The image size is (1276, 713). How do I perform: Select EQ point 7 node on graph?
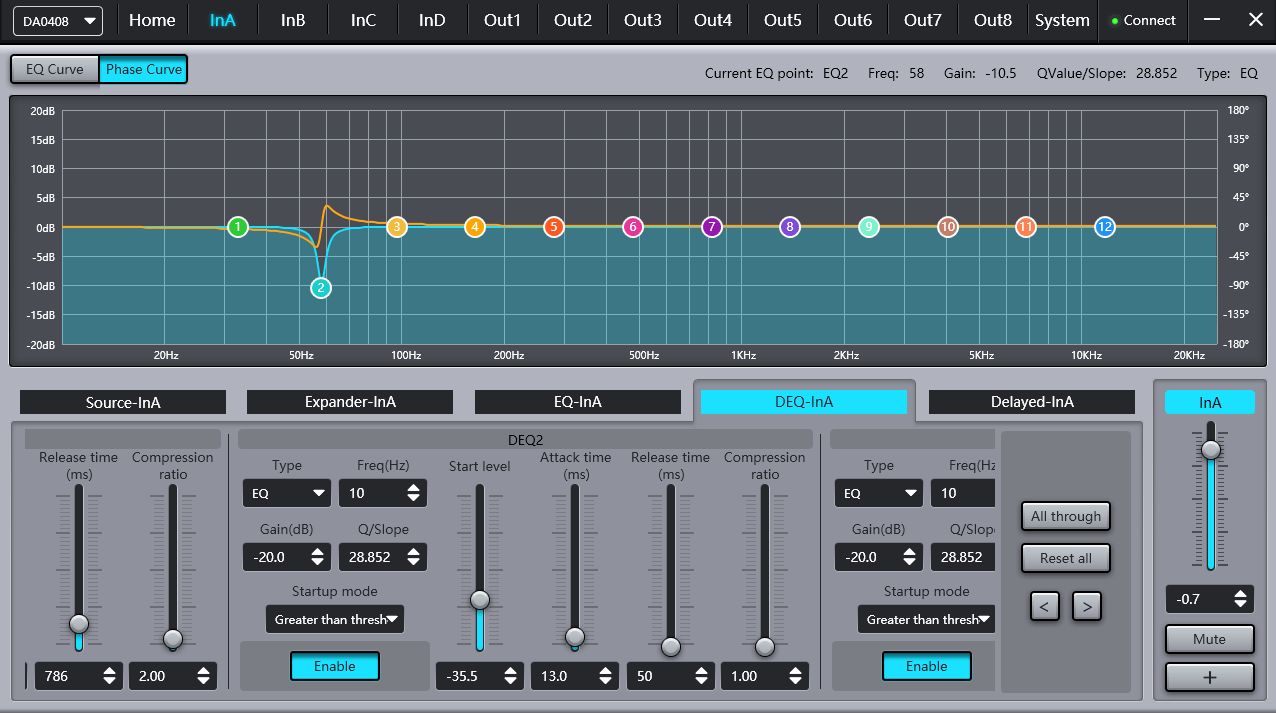point(711,227)
